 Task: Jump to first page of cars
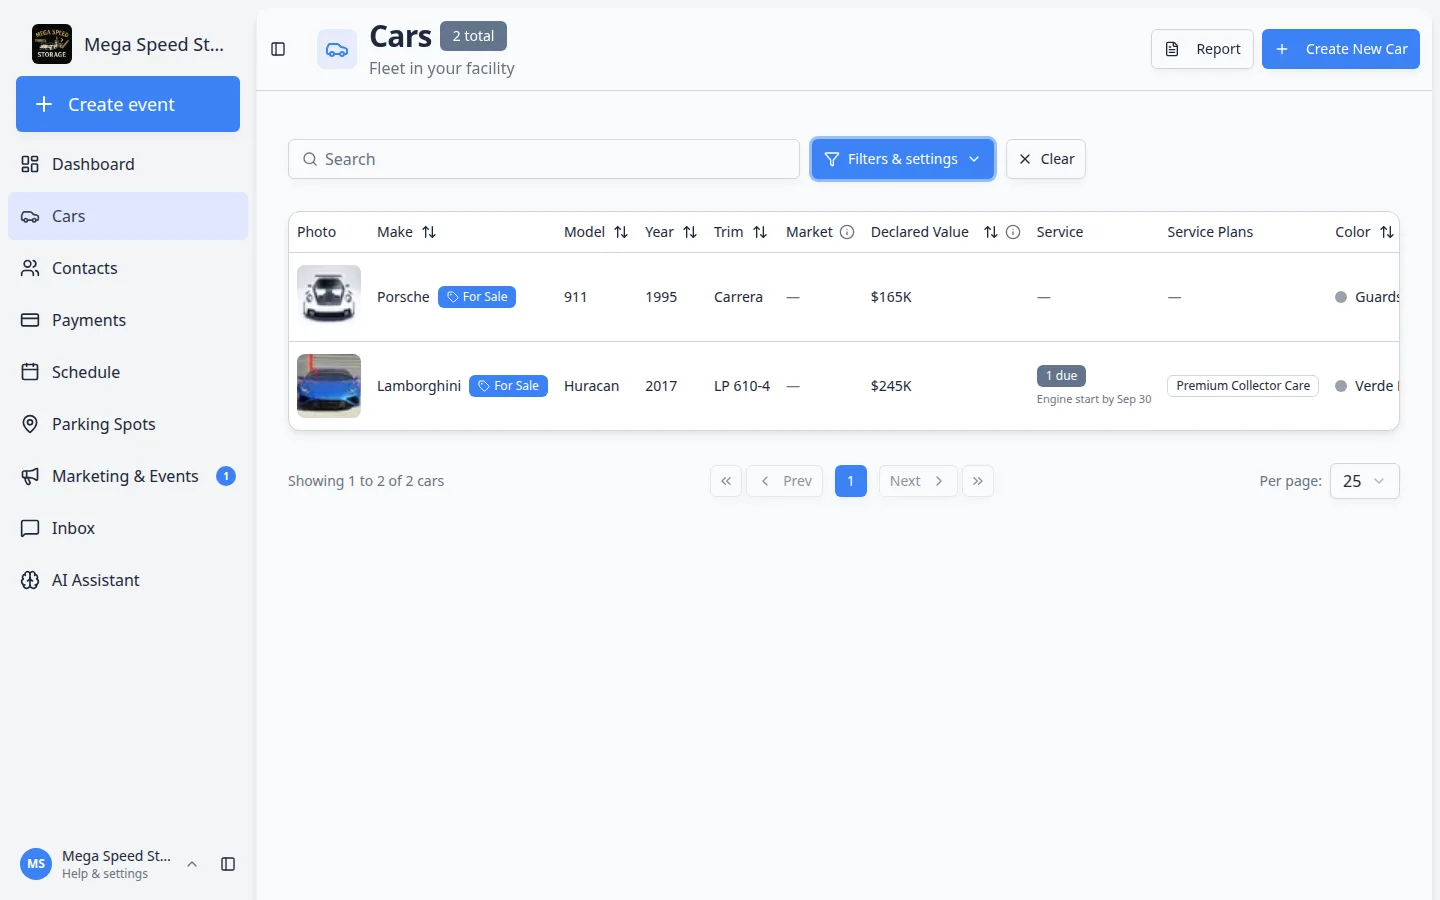[726, 481]
